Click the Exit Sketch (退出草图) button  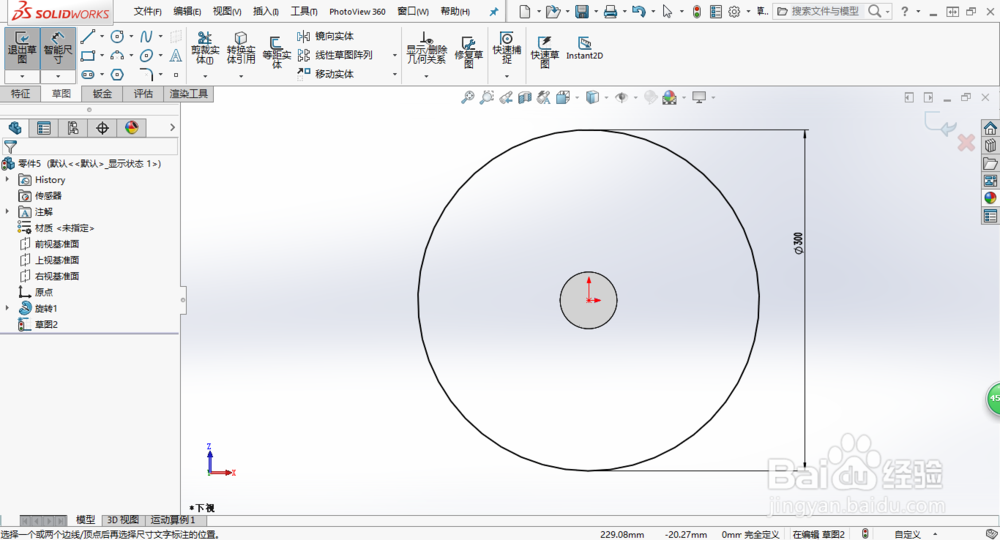(22, 48)
